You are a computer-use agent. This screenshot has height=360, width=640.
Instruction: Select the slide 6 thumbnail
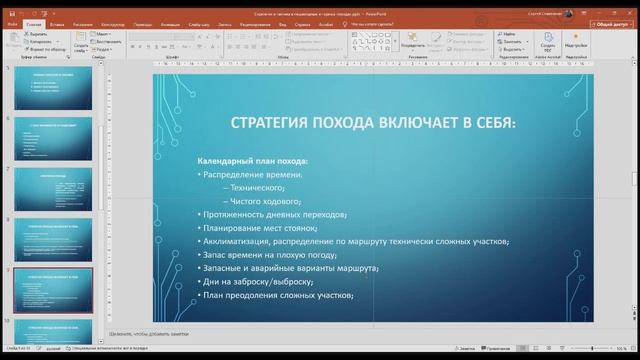(53, 139)
